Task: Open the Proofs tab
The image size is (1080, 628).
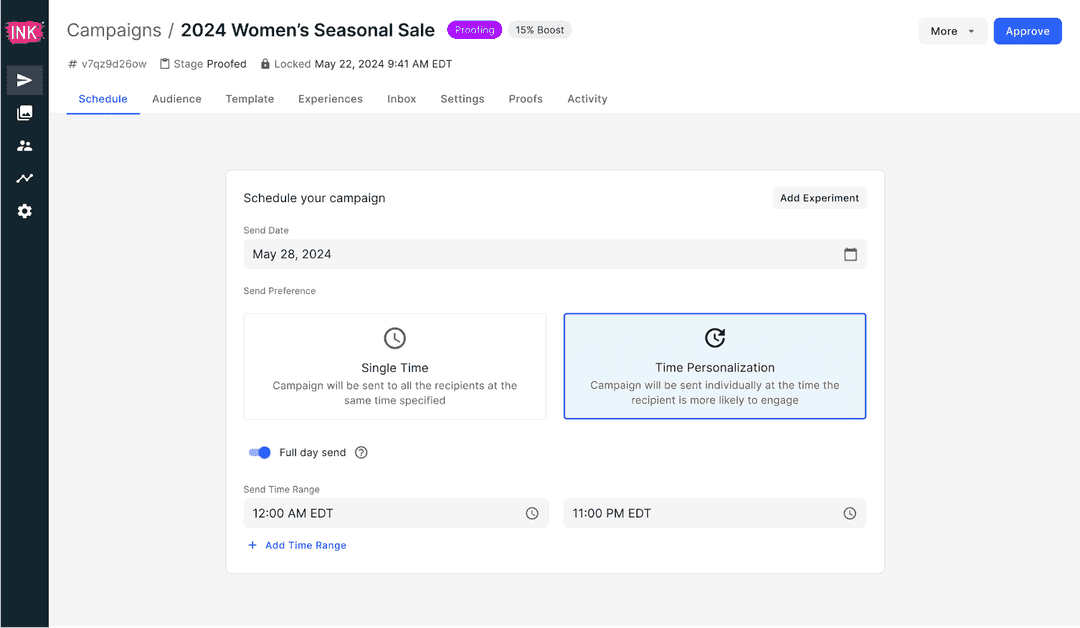Action: (x=525, y=98)
